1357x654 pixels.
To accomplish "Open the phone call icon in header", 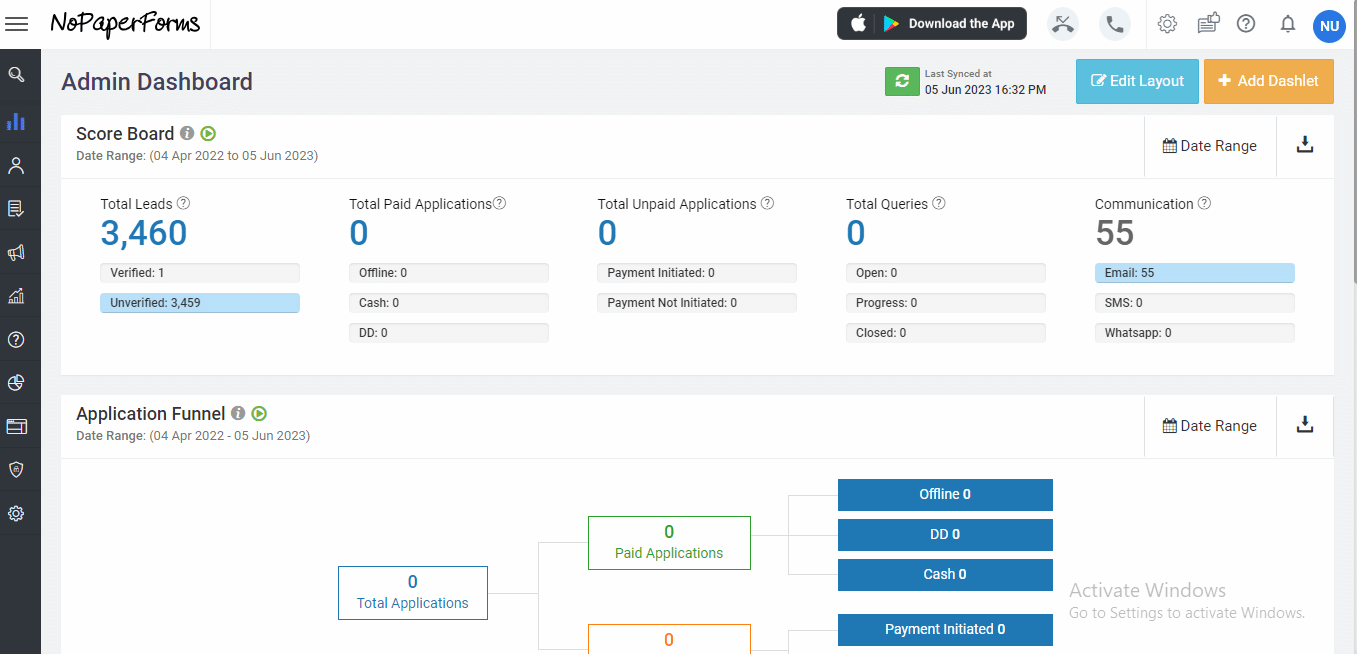I will [1114, 24].
